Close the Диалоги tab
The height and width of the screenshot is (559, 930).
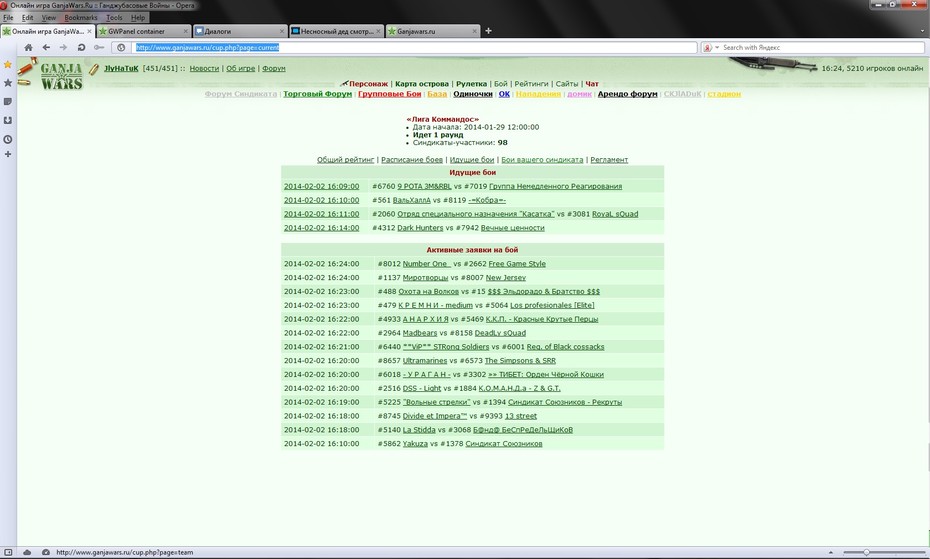282,31
